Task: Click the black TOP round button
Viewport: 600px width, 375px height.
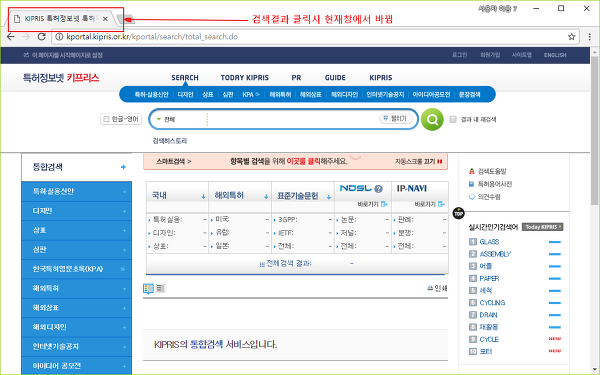Action: (458, 213)
